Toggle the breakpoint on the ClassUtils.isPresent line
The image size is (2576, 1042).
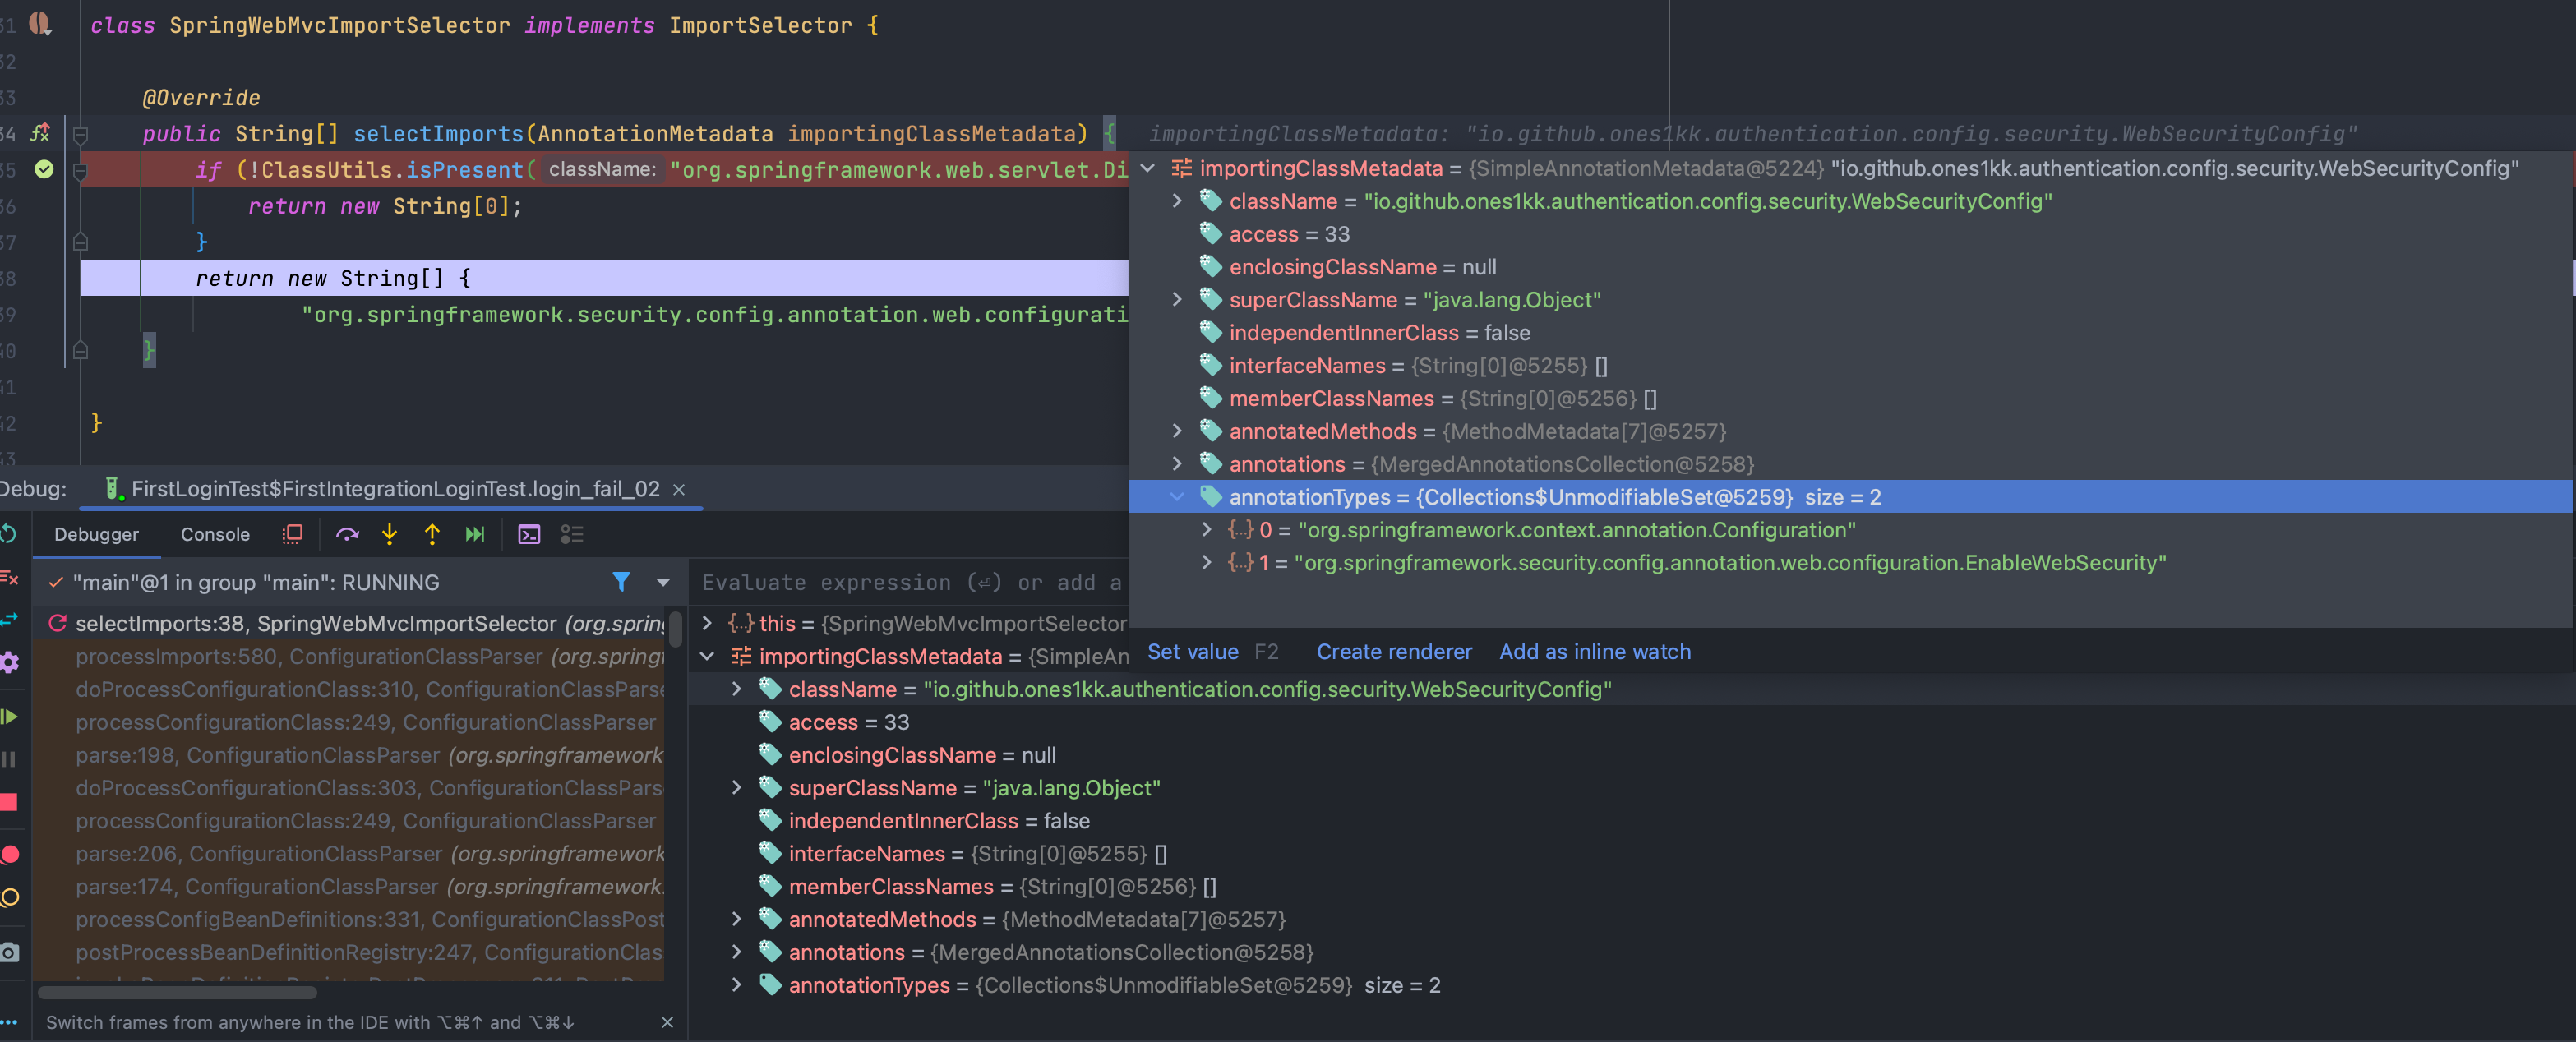tap(44, 169)
